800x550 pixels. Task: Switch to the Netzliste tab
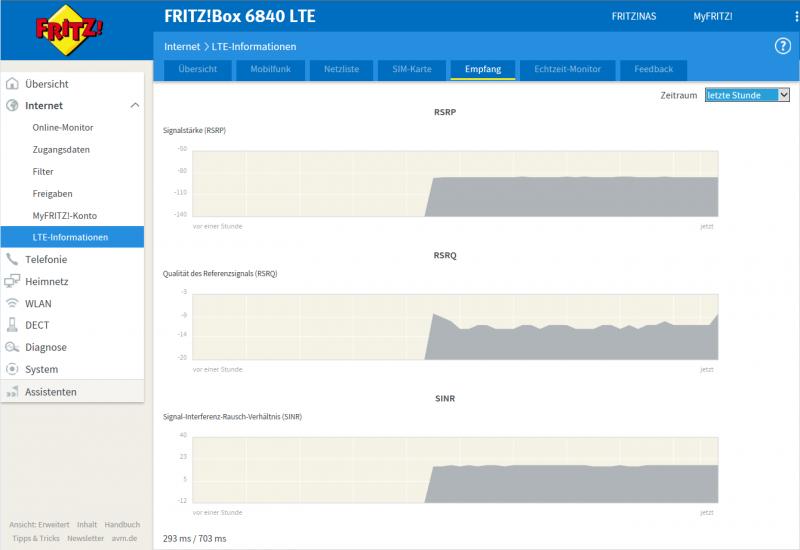(x=341, y=69)
